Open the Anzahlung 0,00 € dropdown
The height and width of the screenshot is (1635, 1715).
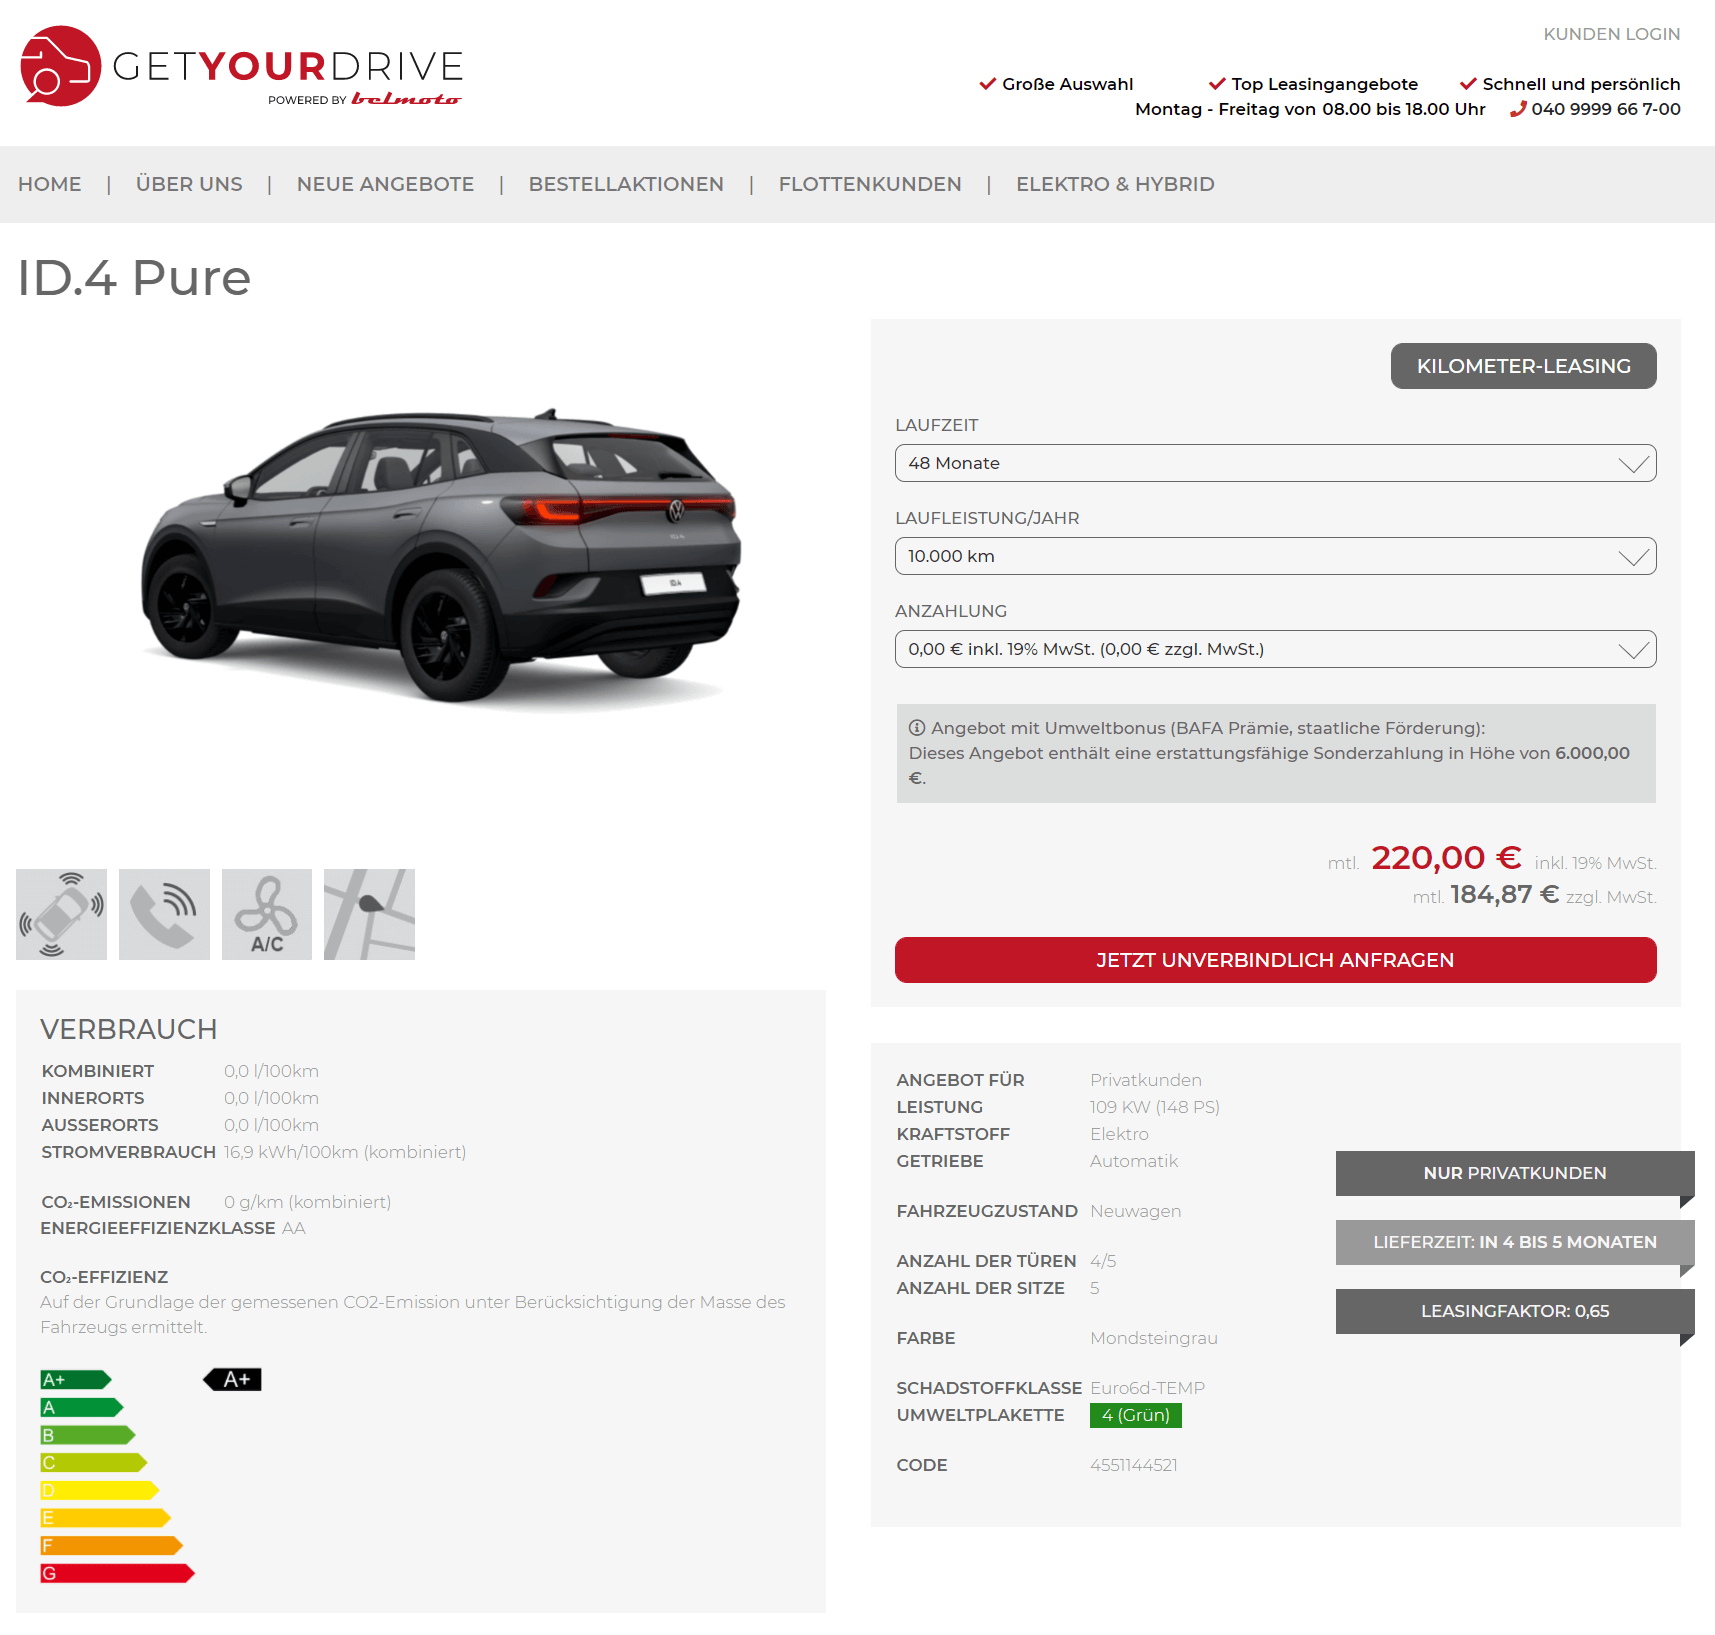click(1275, 649)
